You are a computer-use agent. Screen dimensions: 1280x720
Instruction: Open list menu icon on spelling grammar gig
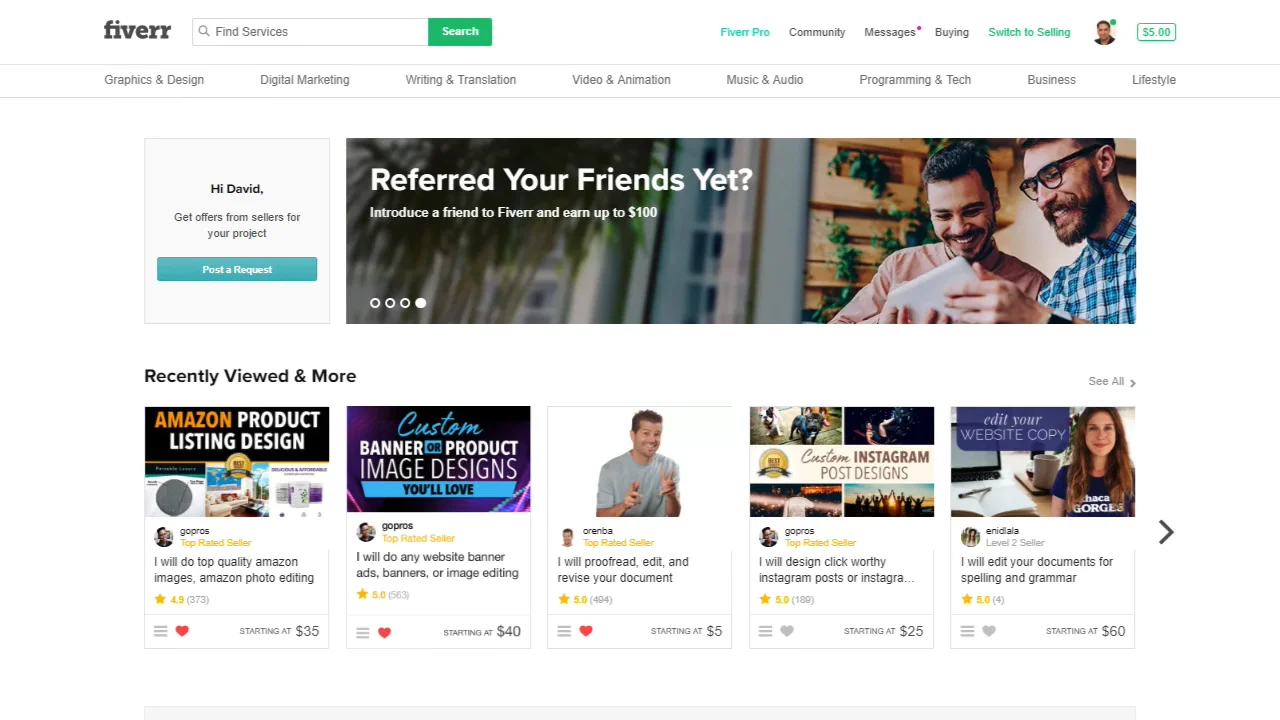click(x=967, y=631)
